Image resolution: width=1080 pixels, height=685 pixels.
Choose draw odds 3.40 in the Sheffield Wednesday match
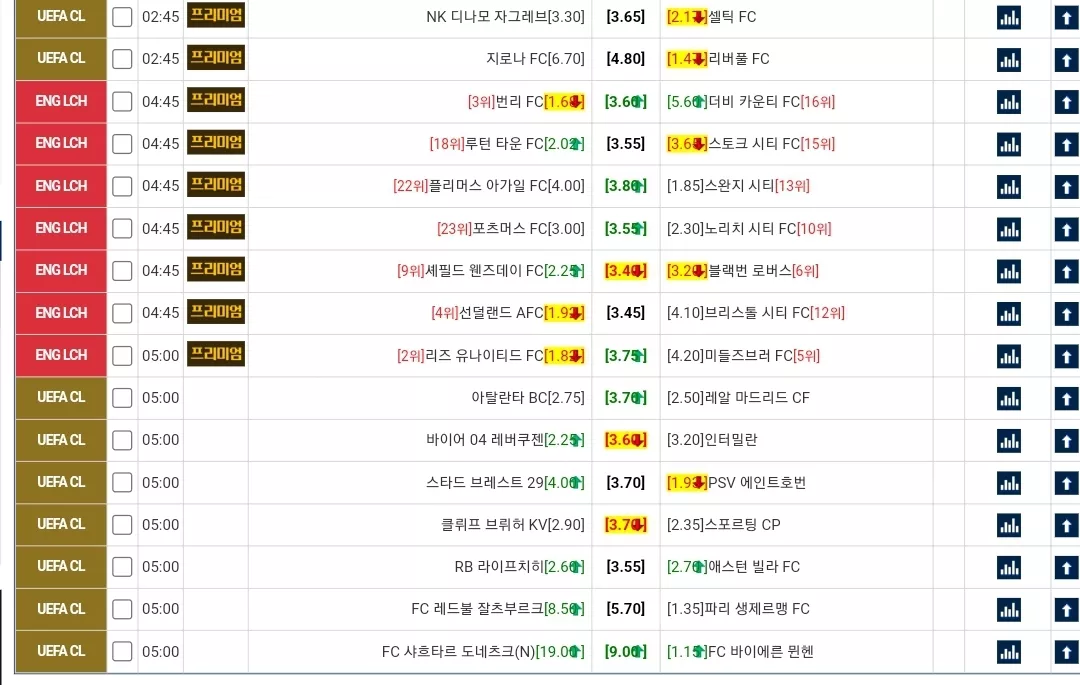point(625,271)
